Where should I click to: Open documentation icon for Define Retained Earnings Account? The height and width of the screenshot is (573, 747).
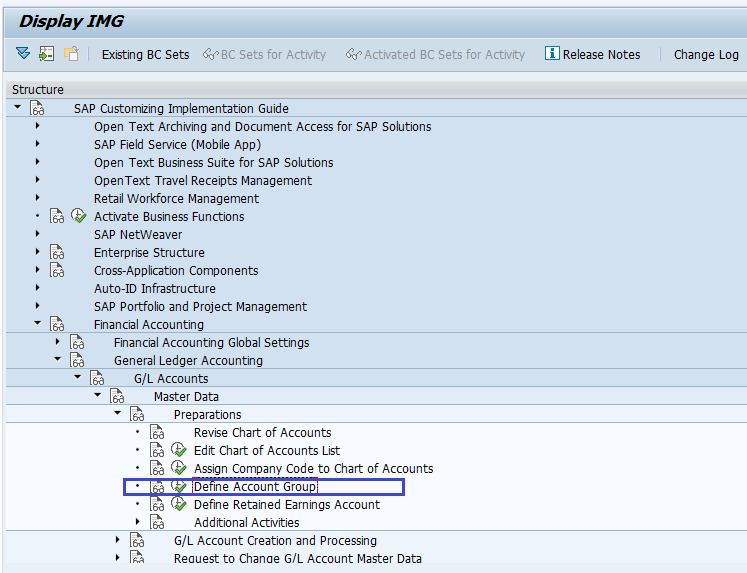157,504
